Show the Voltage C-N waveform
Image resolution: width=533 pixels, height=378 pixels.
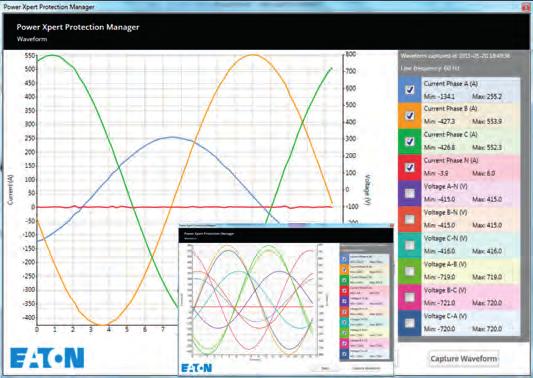[410, 245]
